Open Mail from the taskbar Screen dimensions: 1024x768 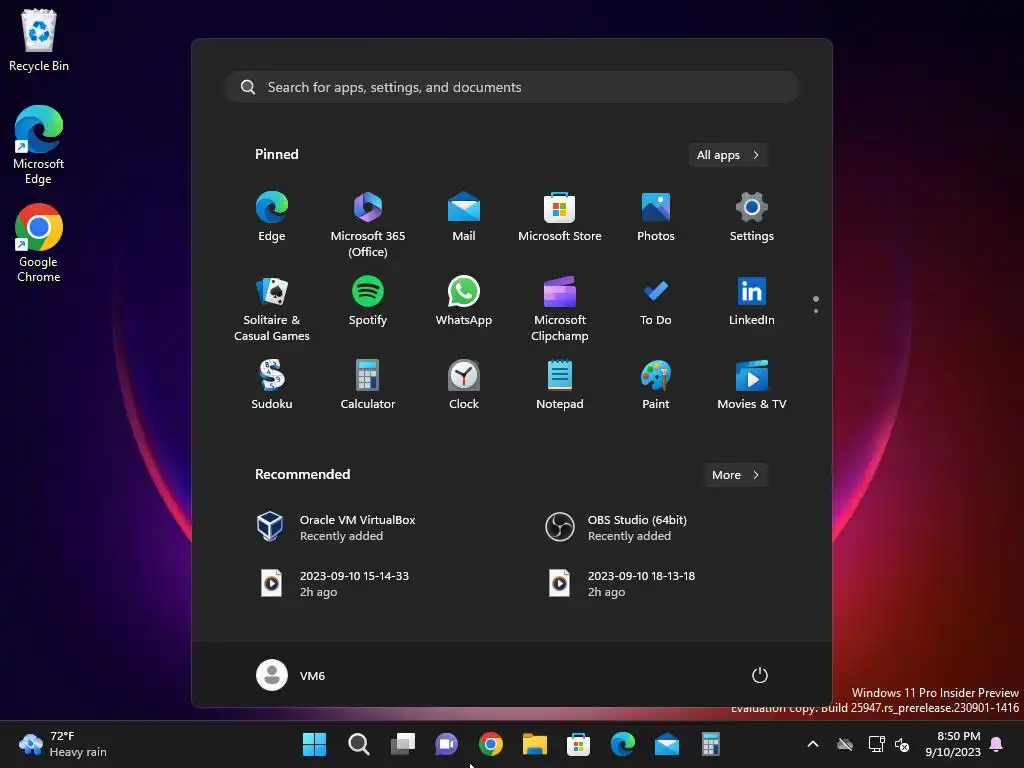coord(667,744)
